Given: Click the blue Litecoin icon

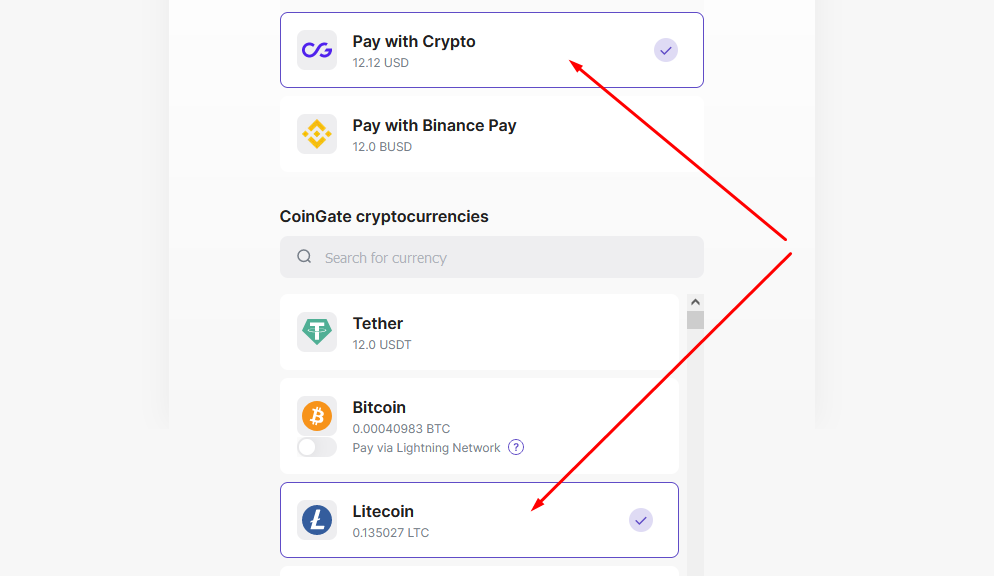Looking at the screenshot, I should click(317, 520).
